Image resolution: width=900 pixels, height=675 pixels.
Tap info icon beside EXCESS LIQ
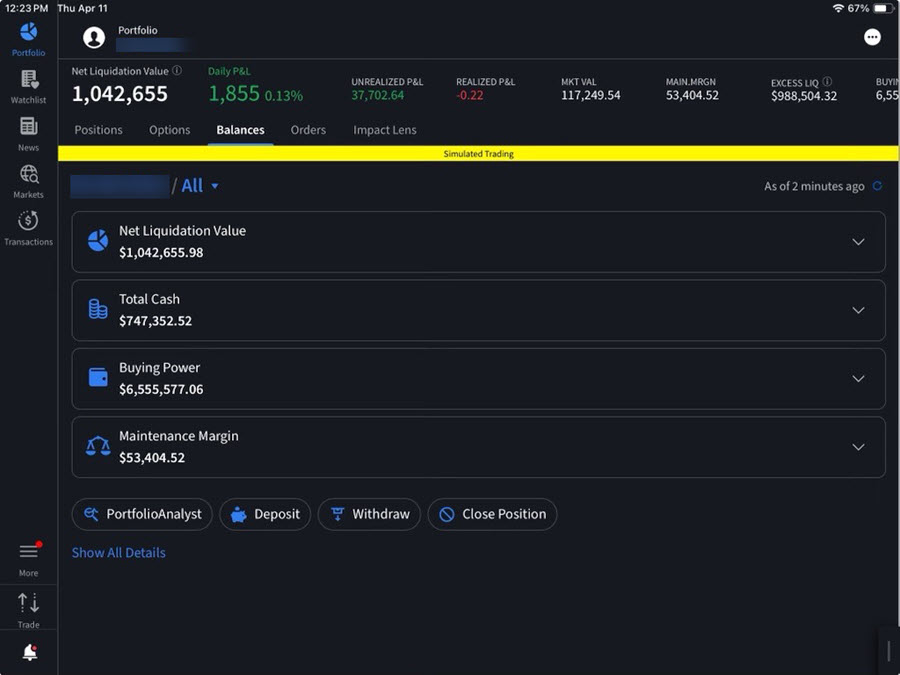(827, 82)
